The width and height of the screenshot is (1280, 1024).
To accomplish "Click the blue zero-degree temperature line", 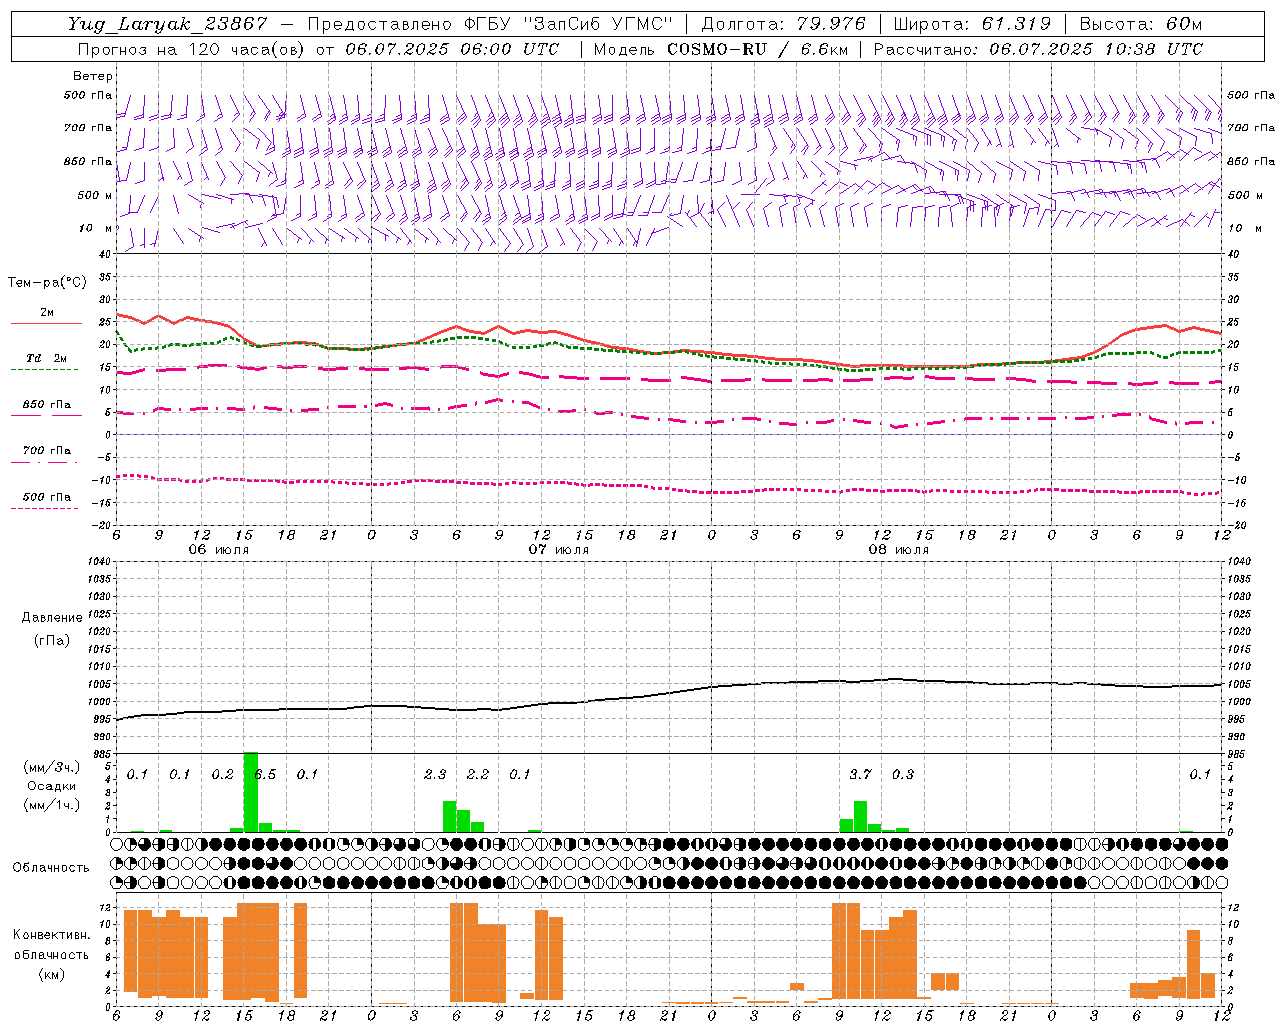I will 668,435.
